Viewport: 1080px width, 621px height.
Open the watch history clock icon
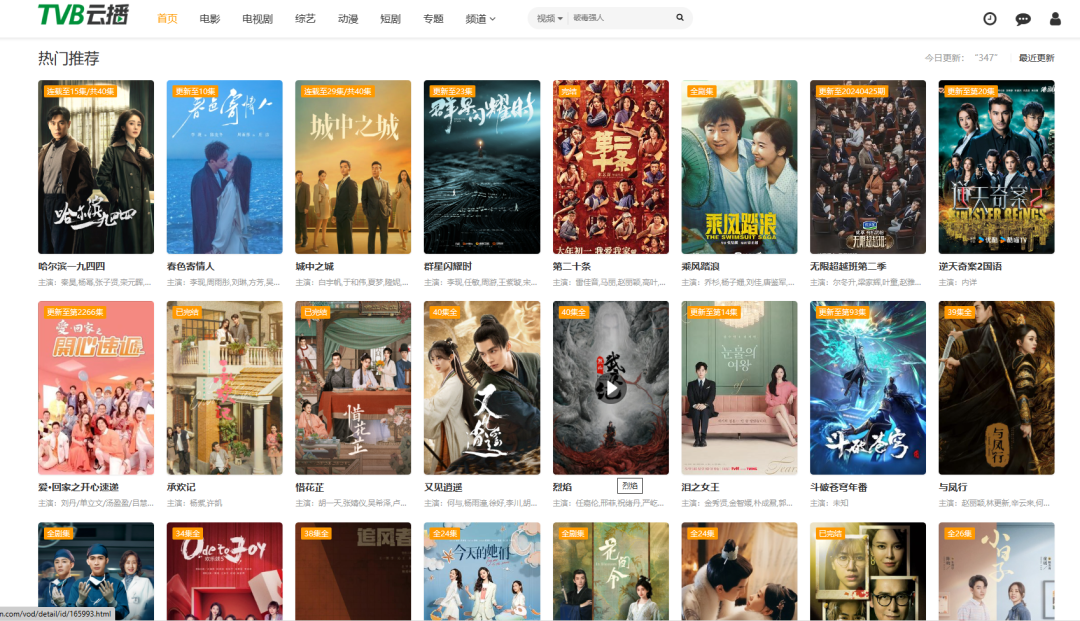click(990, 19)
